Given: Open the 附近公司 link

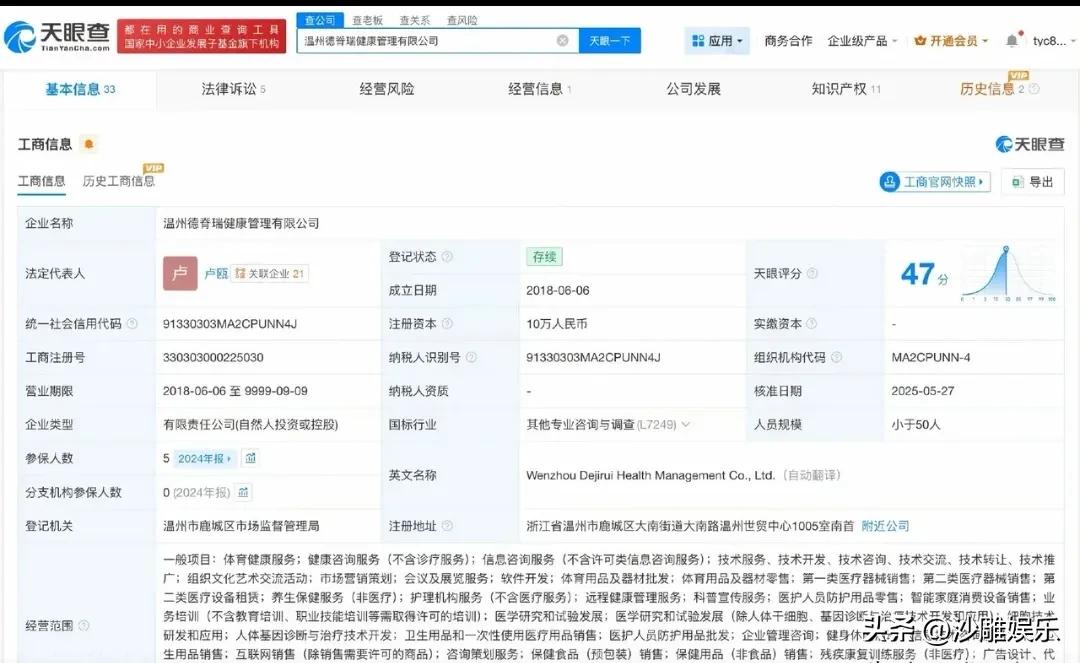Looking at the screenshot, I should 885,526.
